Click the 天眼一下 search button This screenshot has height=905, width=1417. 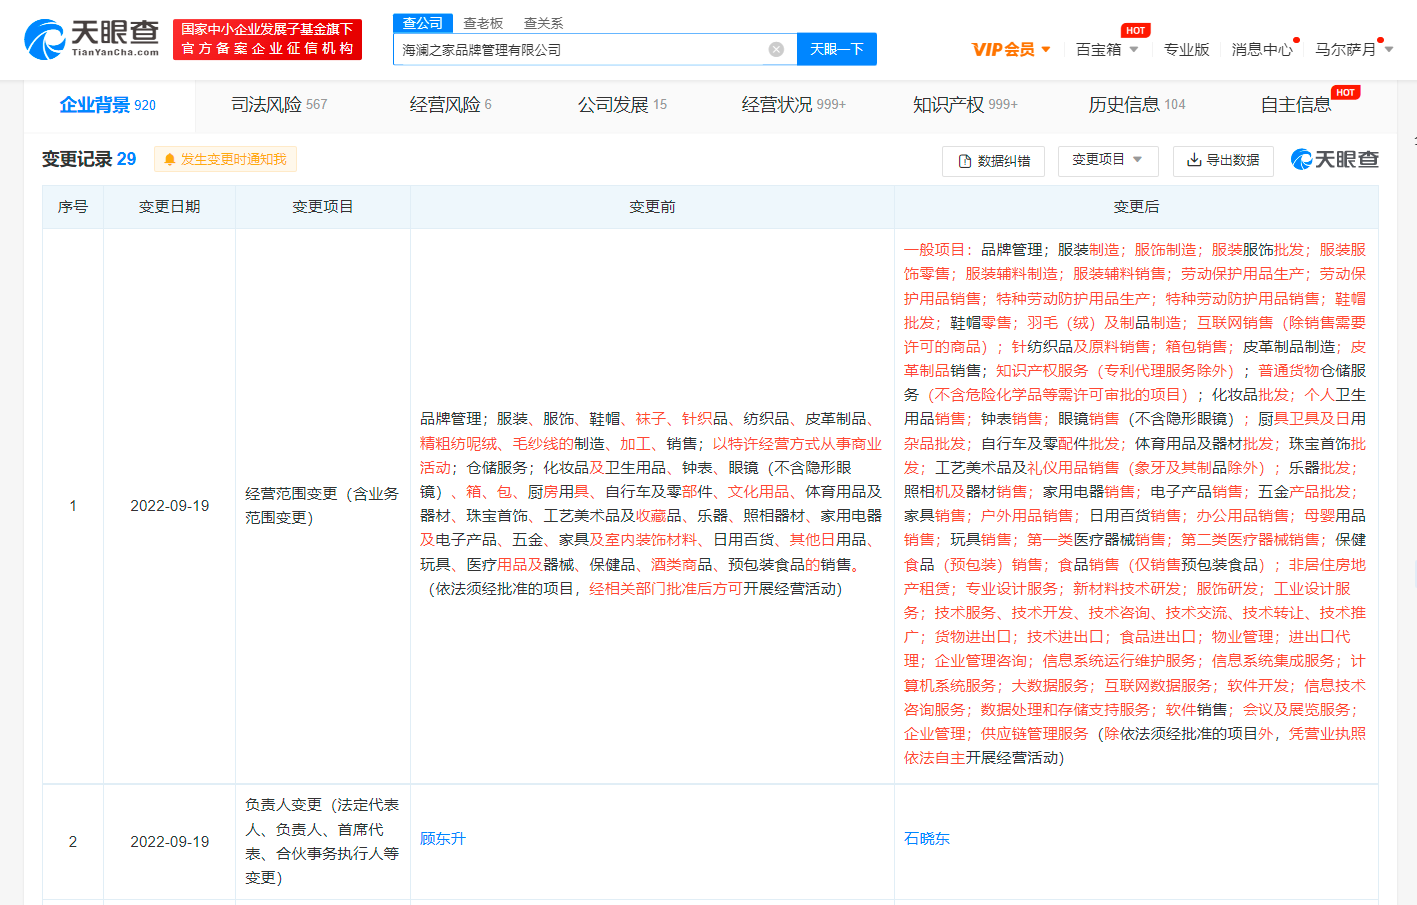click(x=837, y=49)
